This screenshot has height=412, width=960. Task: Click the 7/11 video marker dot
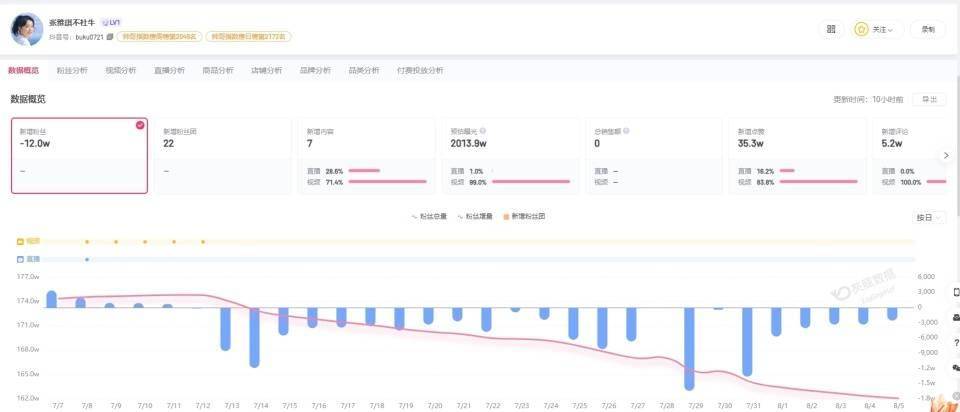[x=174, y=242]
